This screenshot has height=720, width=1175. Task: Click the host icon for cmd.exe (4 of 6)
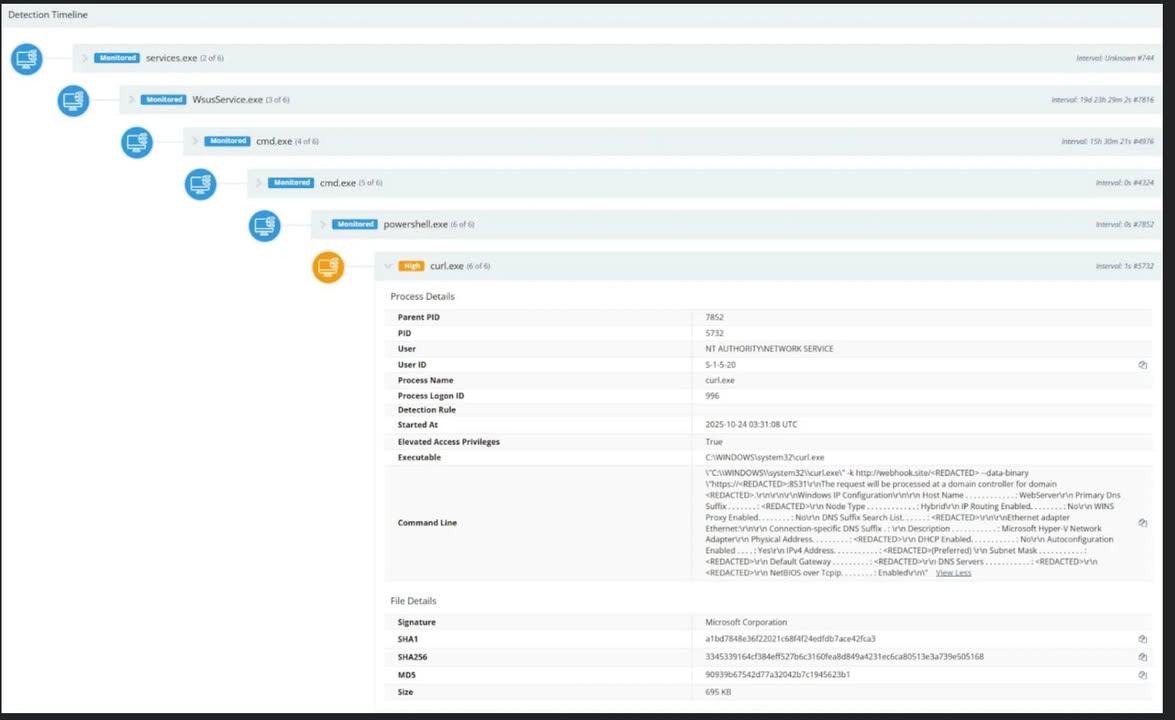(137, 142)
